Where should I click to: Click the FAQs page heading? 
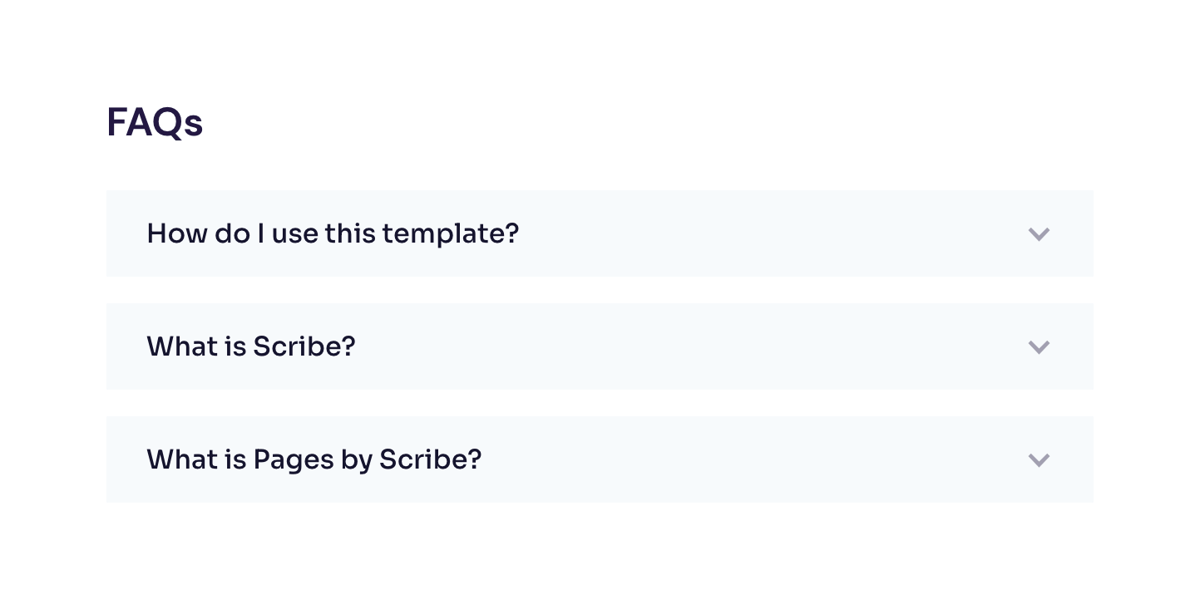(155, 122)
